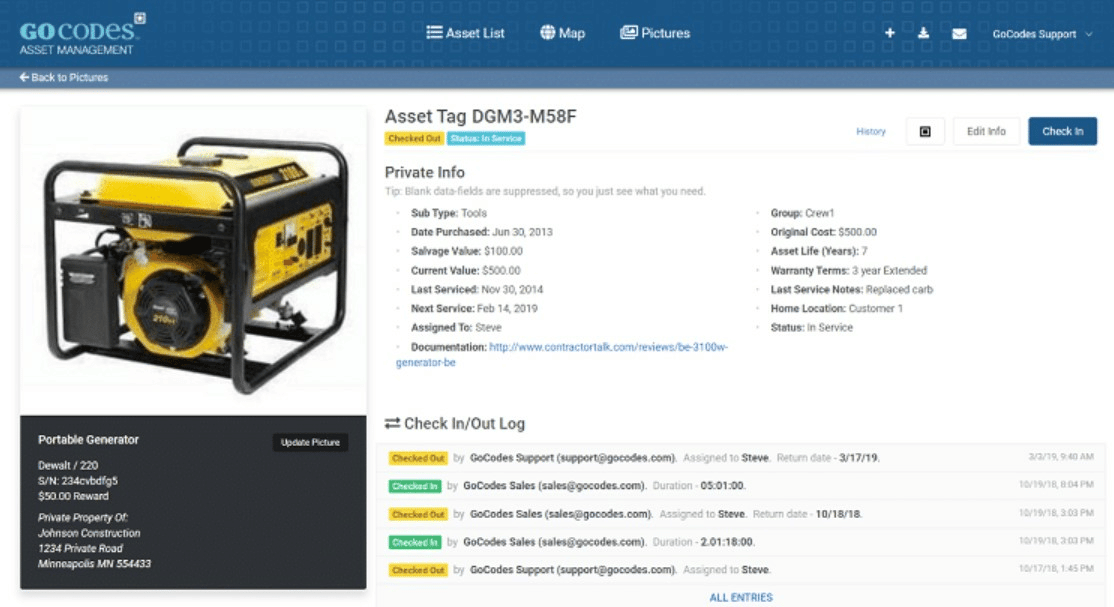1114x607 pixels.
Task: Open the contractortalk.com documentation link
Action: [608, 347]
